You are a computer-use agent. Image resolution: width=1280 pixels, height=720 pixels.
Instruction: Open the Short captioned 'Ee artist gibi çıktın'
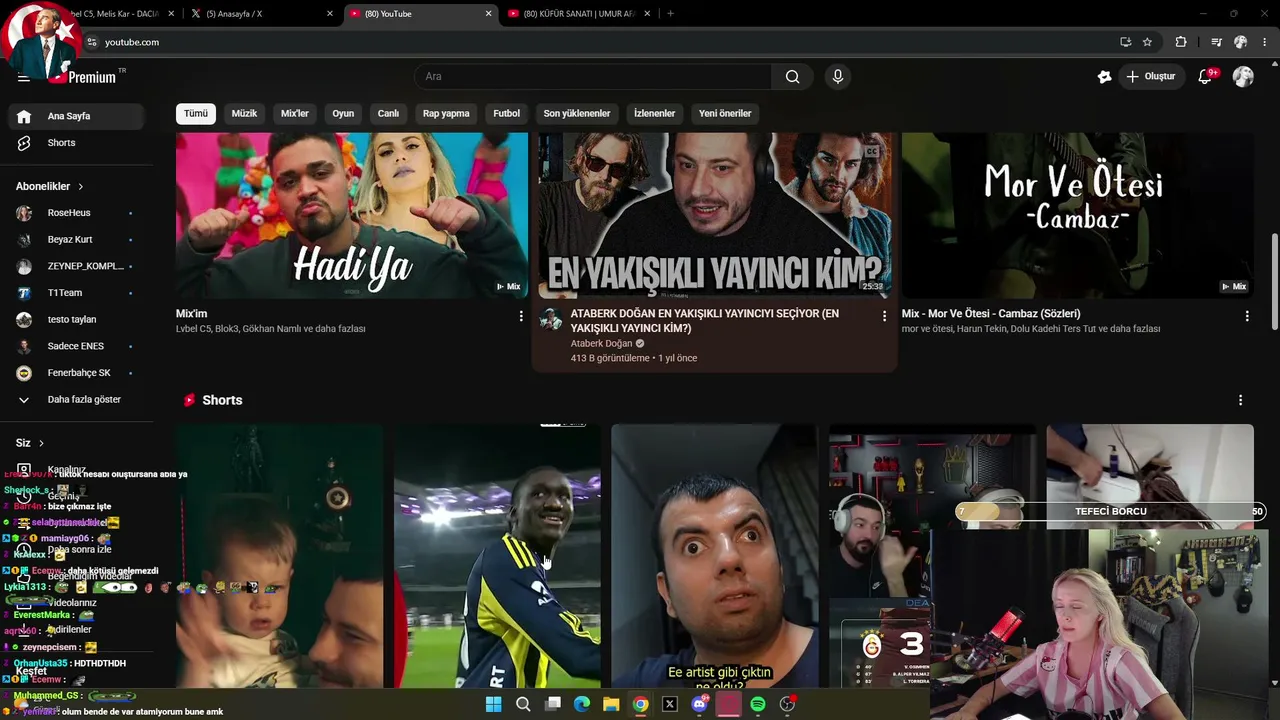point(715,556)
